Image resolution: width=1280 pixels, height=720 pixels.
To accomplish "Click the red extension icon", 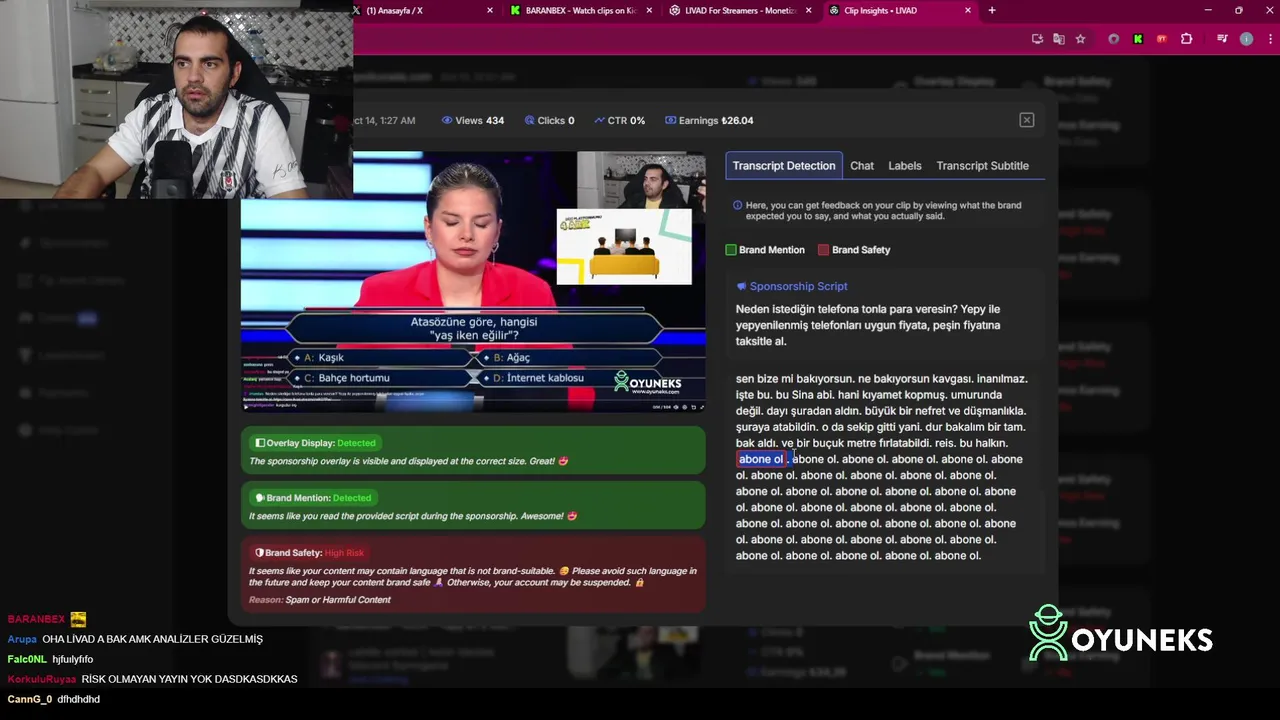I will [x=1162, y=39].
